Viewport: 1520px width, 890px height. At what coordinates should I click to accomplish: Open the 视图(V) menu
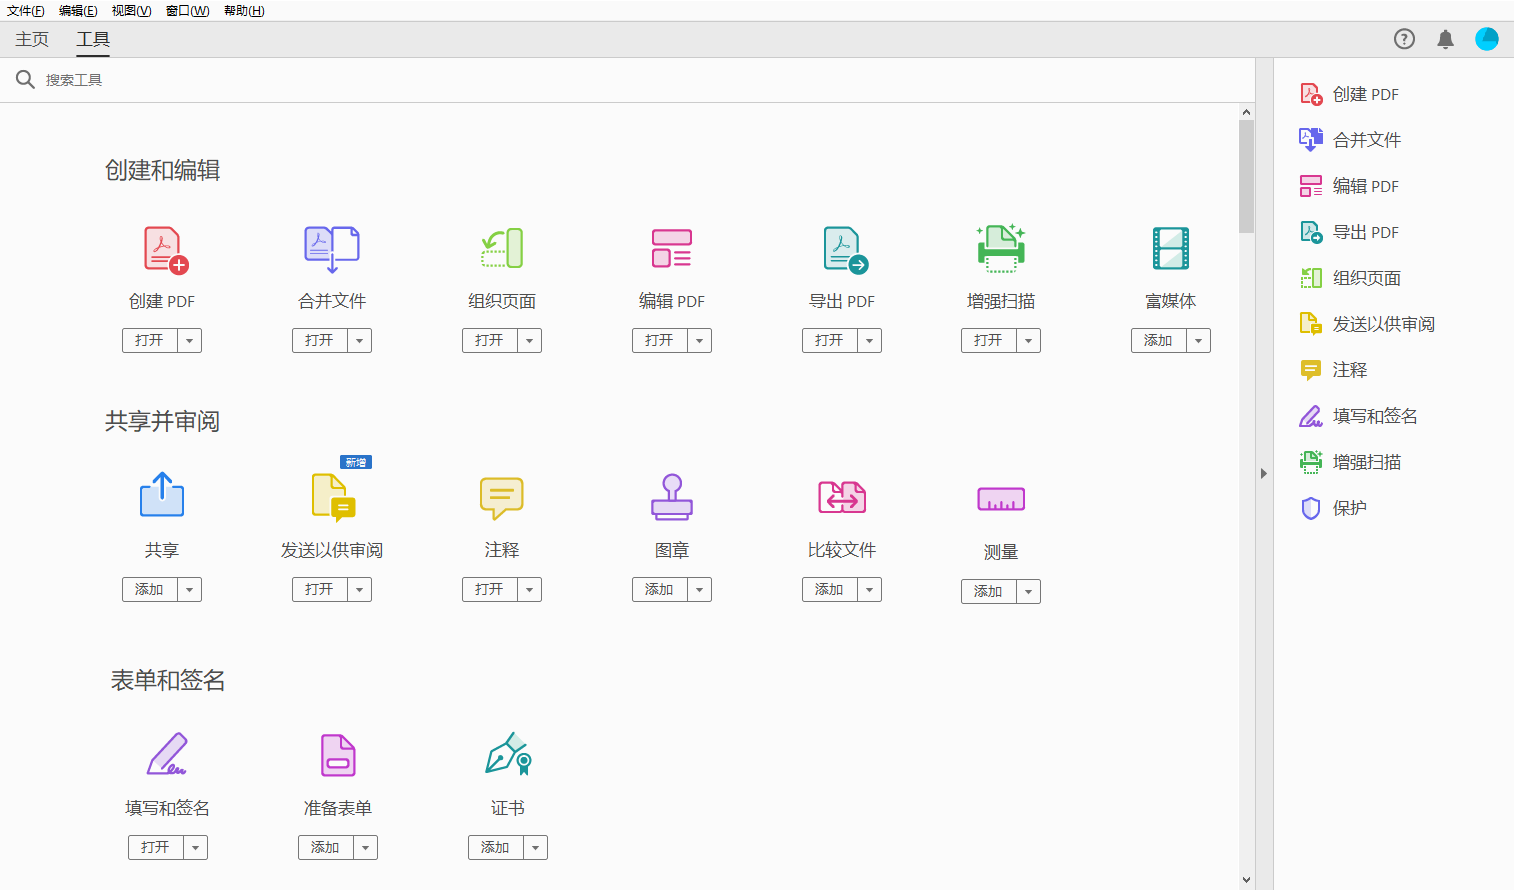pos(132,11)
